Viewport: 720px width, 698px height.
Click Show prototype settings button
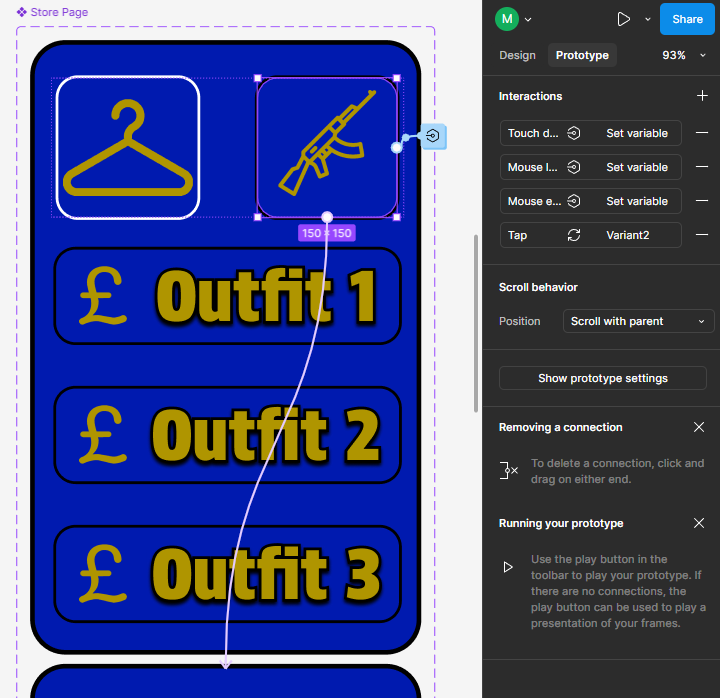[x=602, y=378]
